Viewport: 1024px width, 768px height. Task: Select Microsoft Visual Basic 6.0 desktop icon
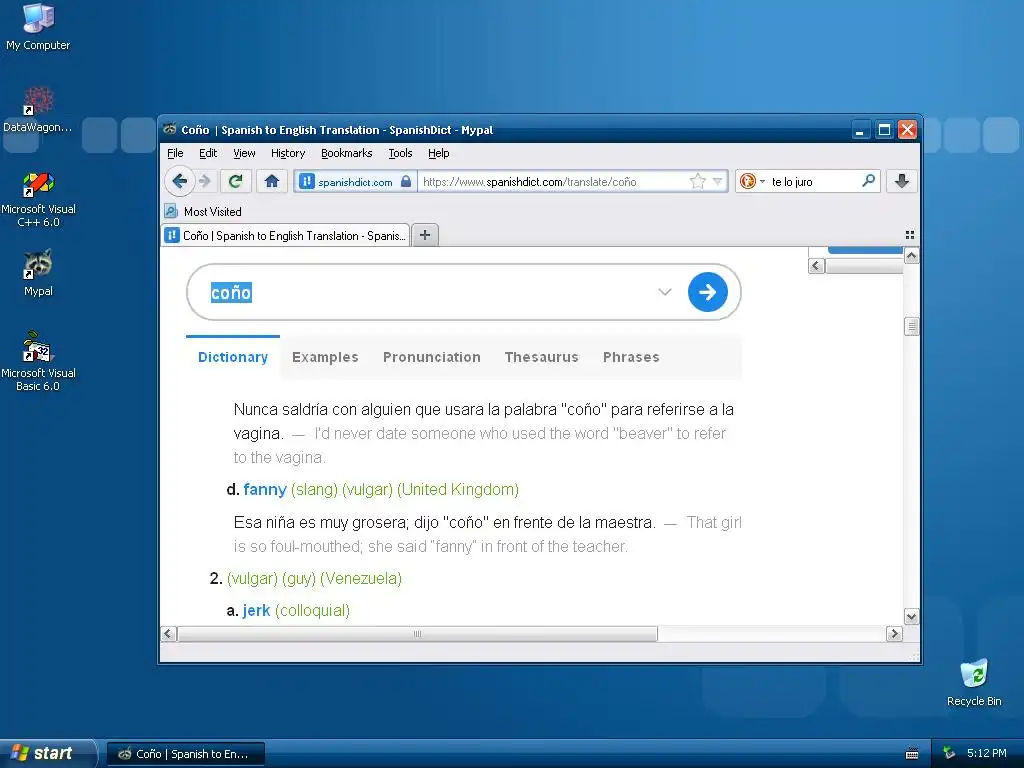pos(38,361)
